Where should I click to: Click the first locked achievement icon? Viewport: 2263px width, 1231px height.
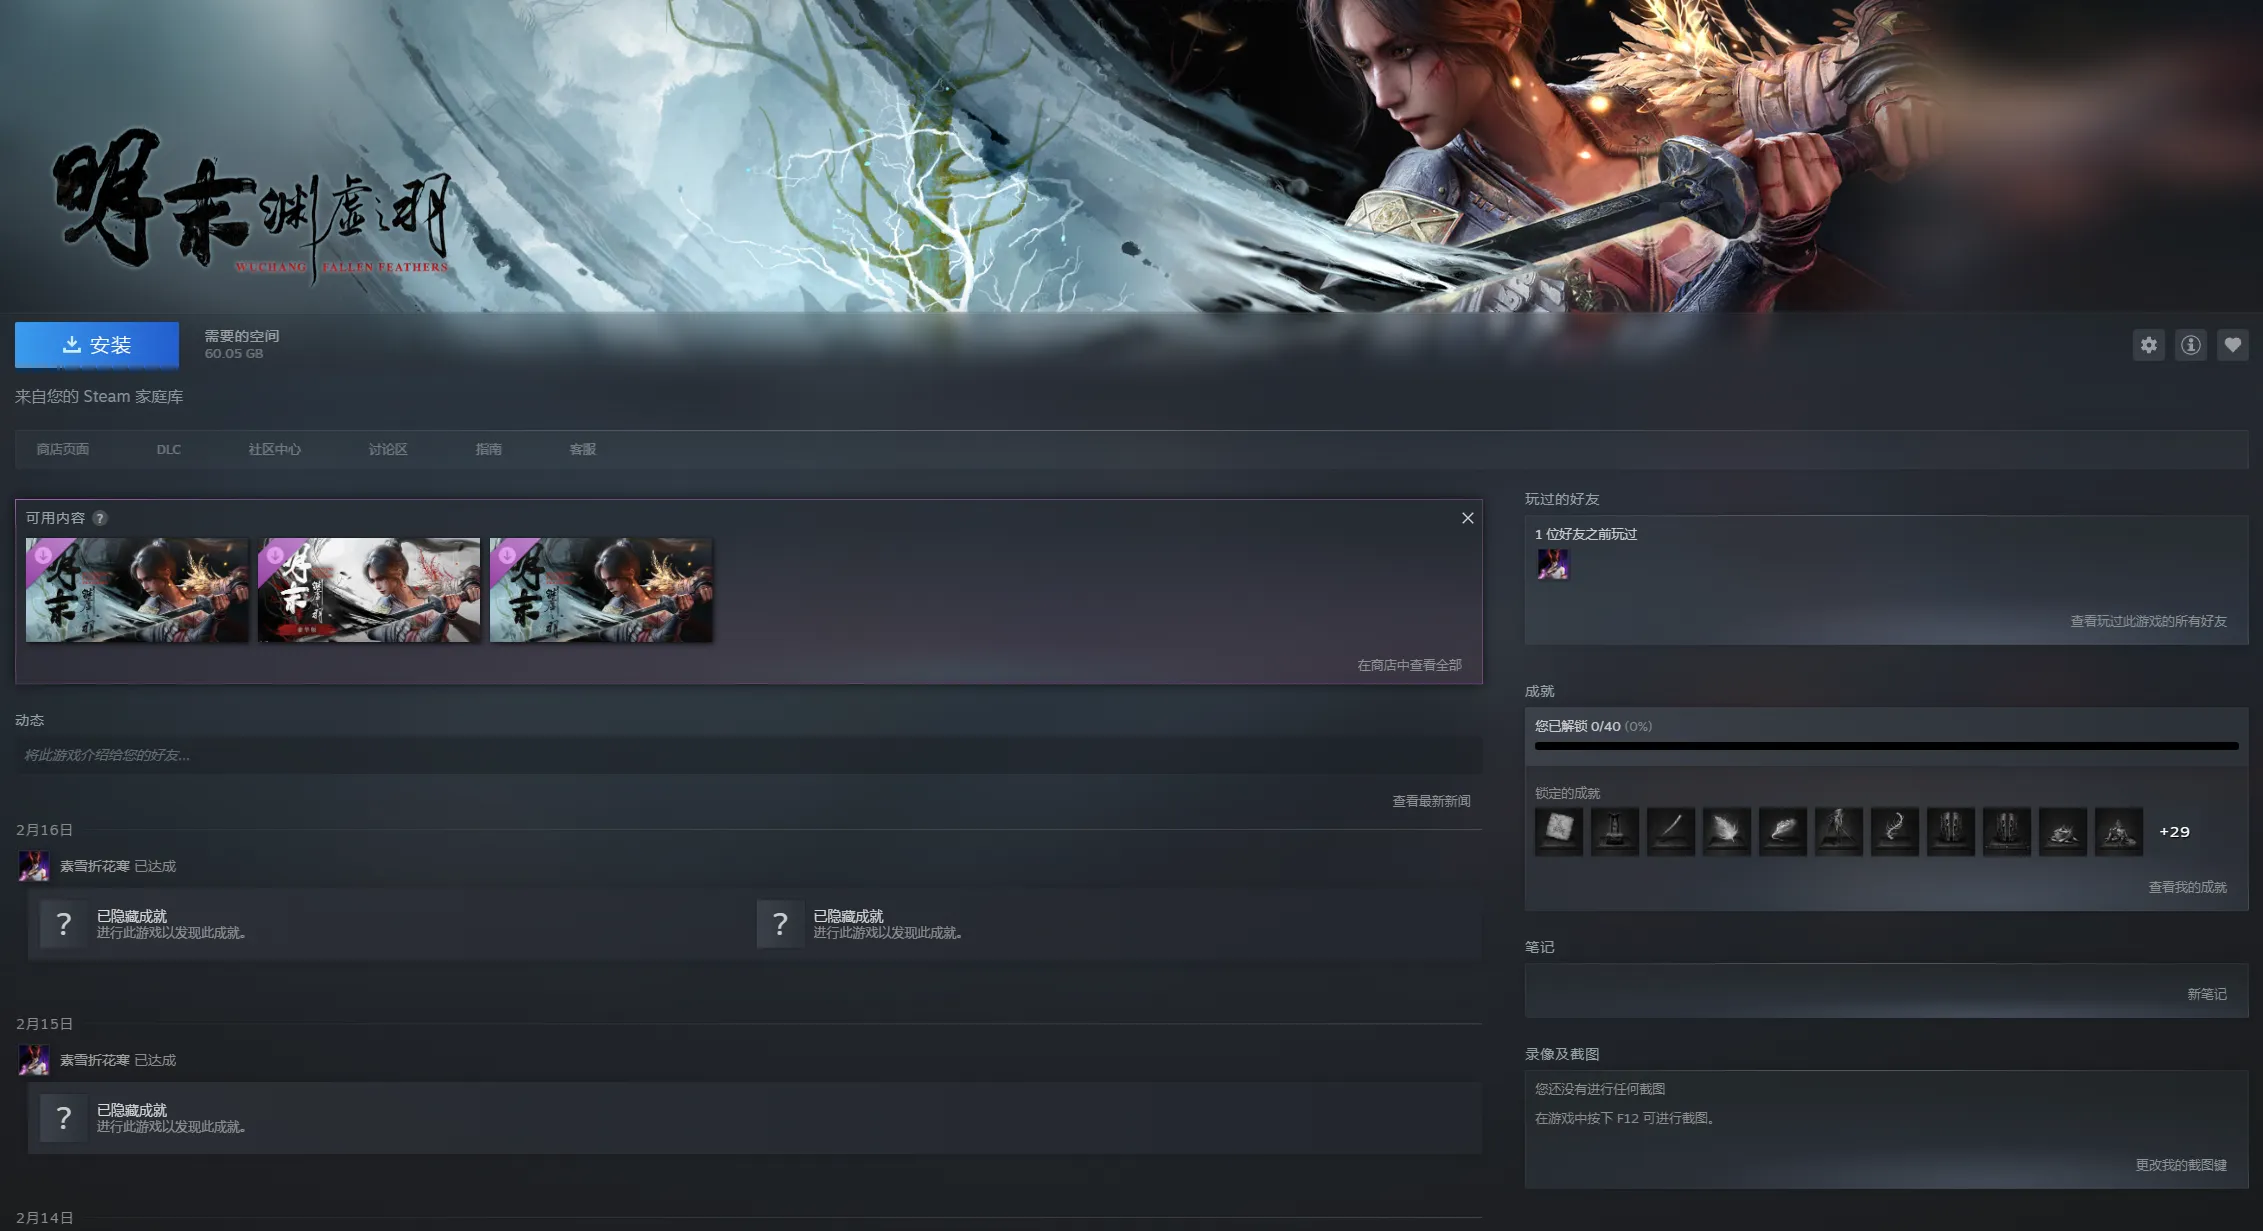coord(1558,831)
